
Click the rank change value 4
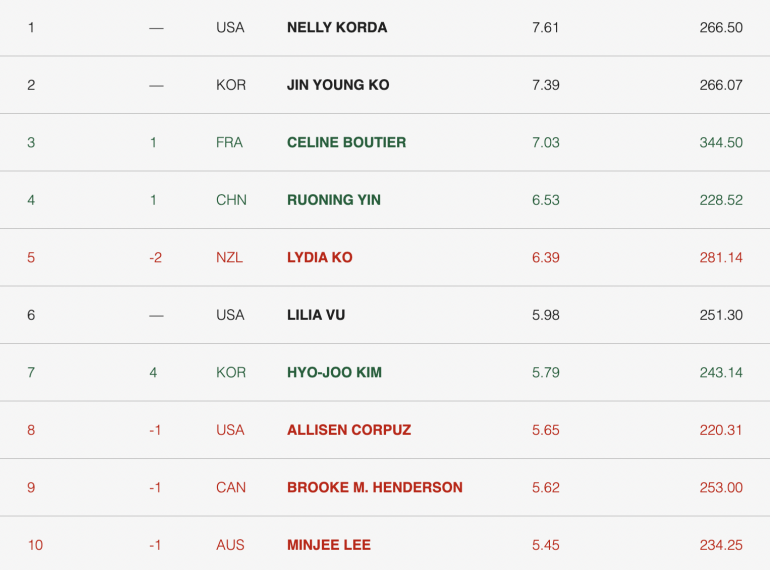[153, 372]
